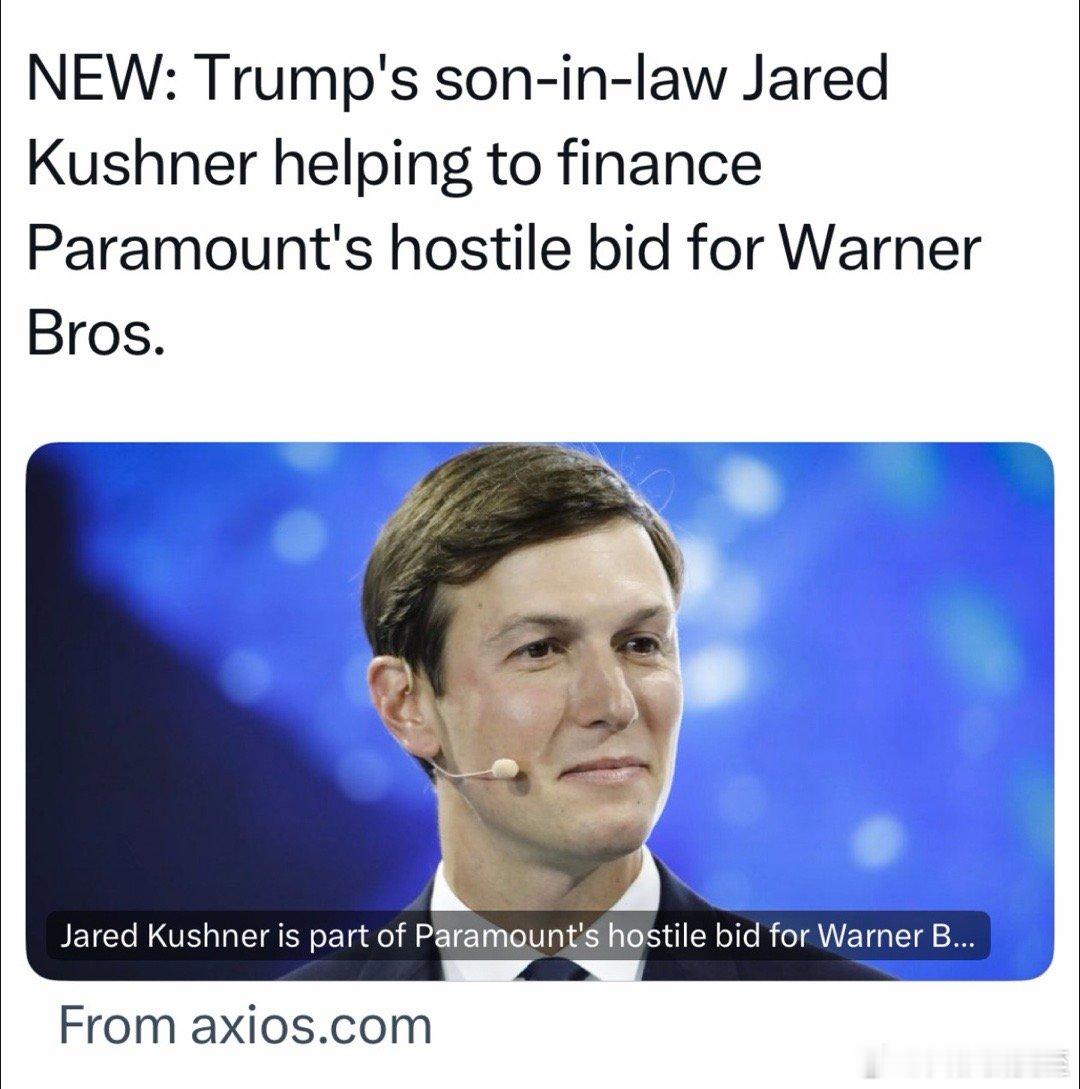Click the caption overlay on the preview card
This screenshot has height=1089, width=1080.
click(518, 936)
